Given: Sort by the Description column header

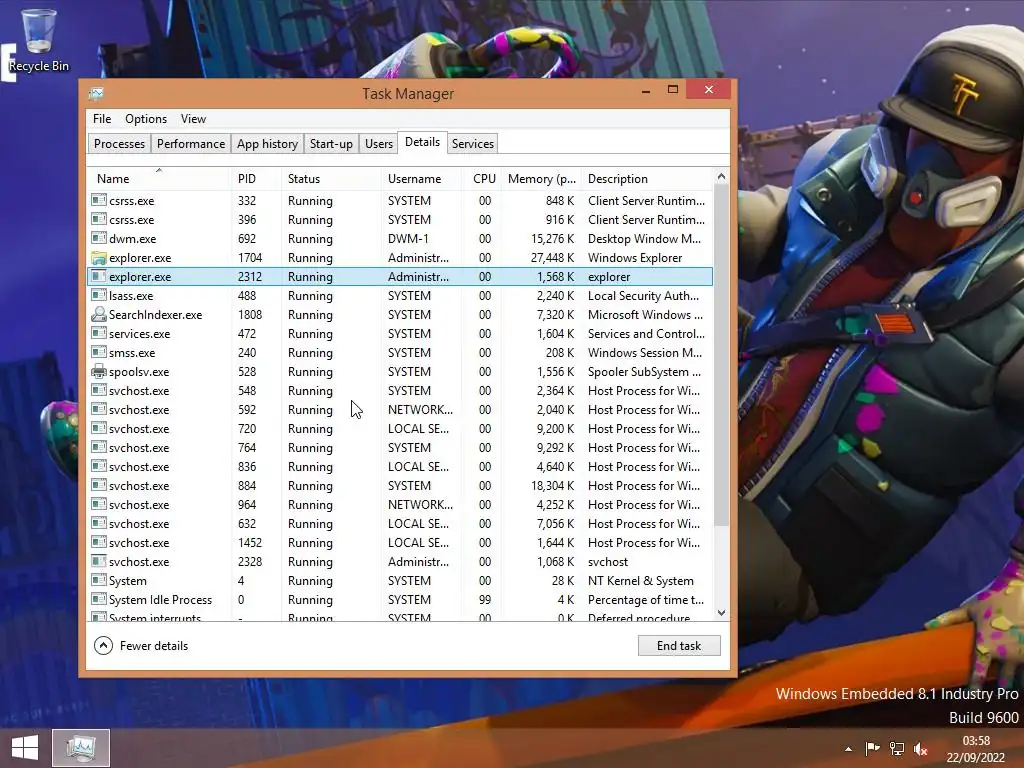Looking at the screenshot, I should tap(647, 179).
